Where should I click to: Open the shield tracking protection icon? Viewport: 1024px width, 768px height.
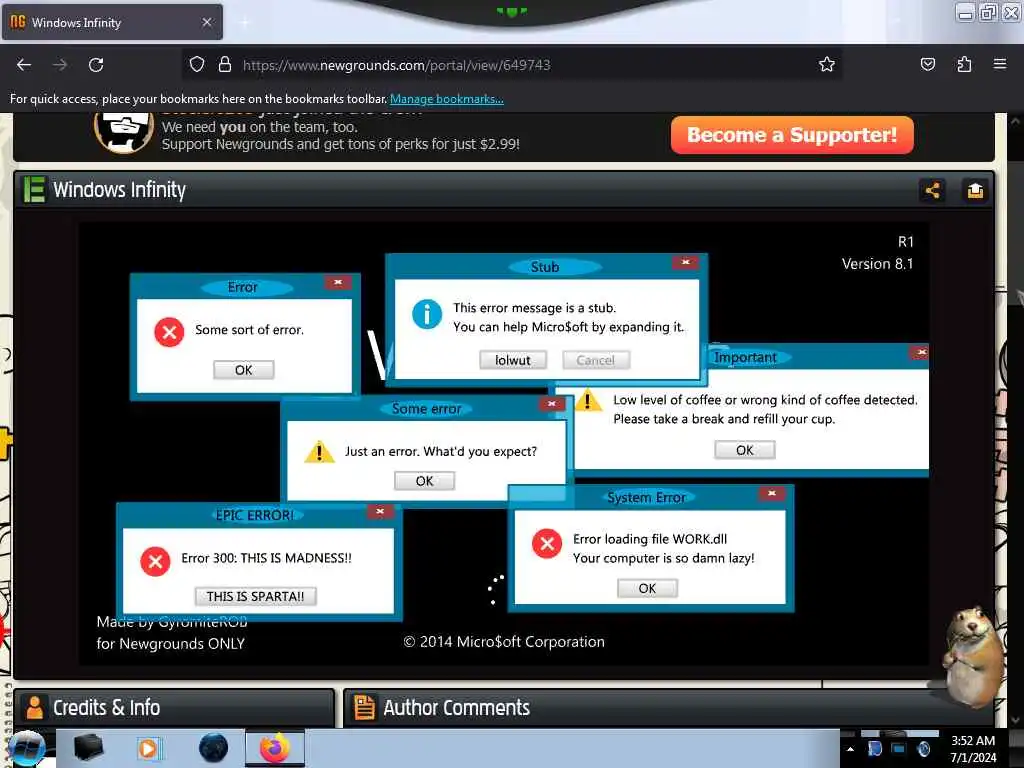pyautogui.click(x=197, y=65)
